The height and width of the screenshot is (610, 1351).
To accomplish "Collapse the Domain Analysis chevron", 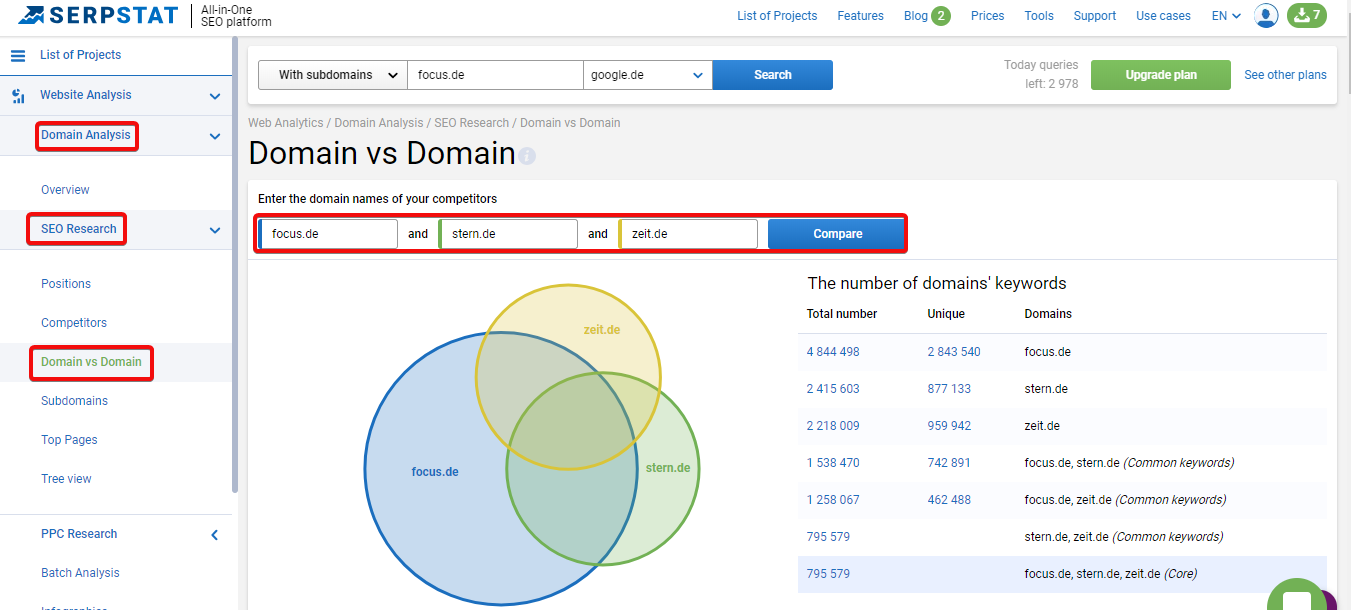I will tap(214, 136).
